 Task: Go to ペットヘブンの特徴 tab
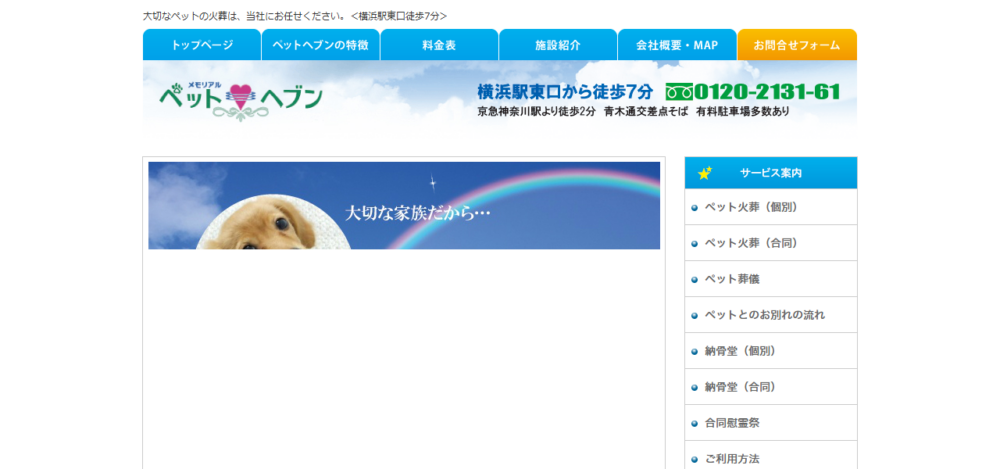pyautogui.click(x=321, y=45)
